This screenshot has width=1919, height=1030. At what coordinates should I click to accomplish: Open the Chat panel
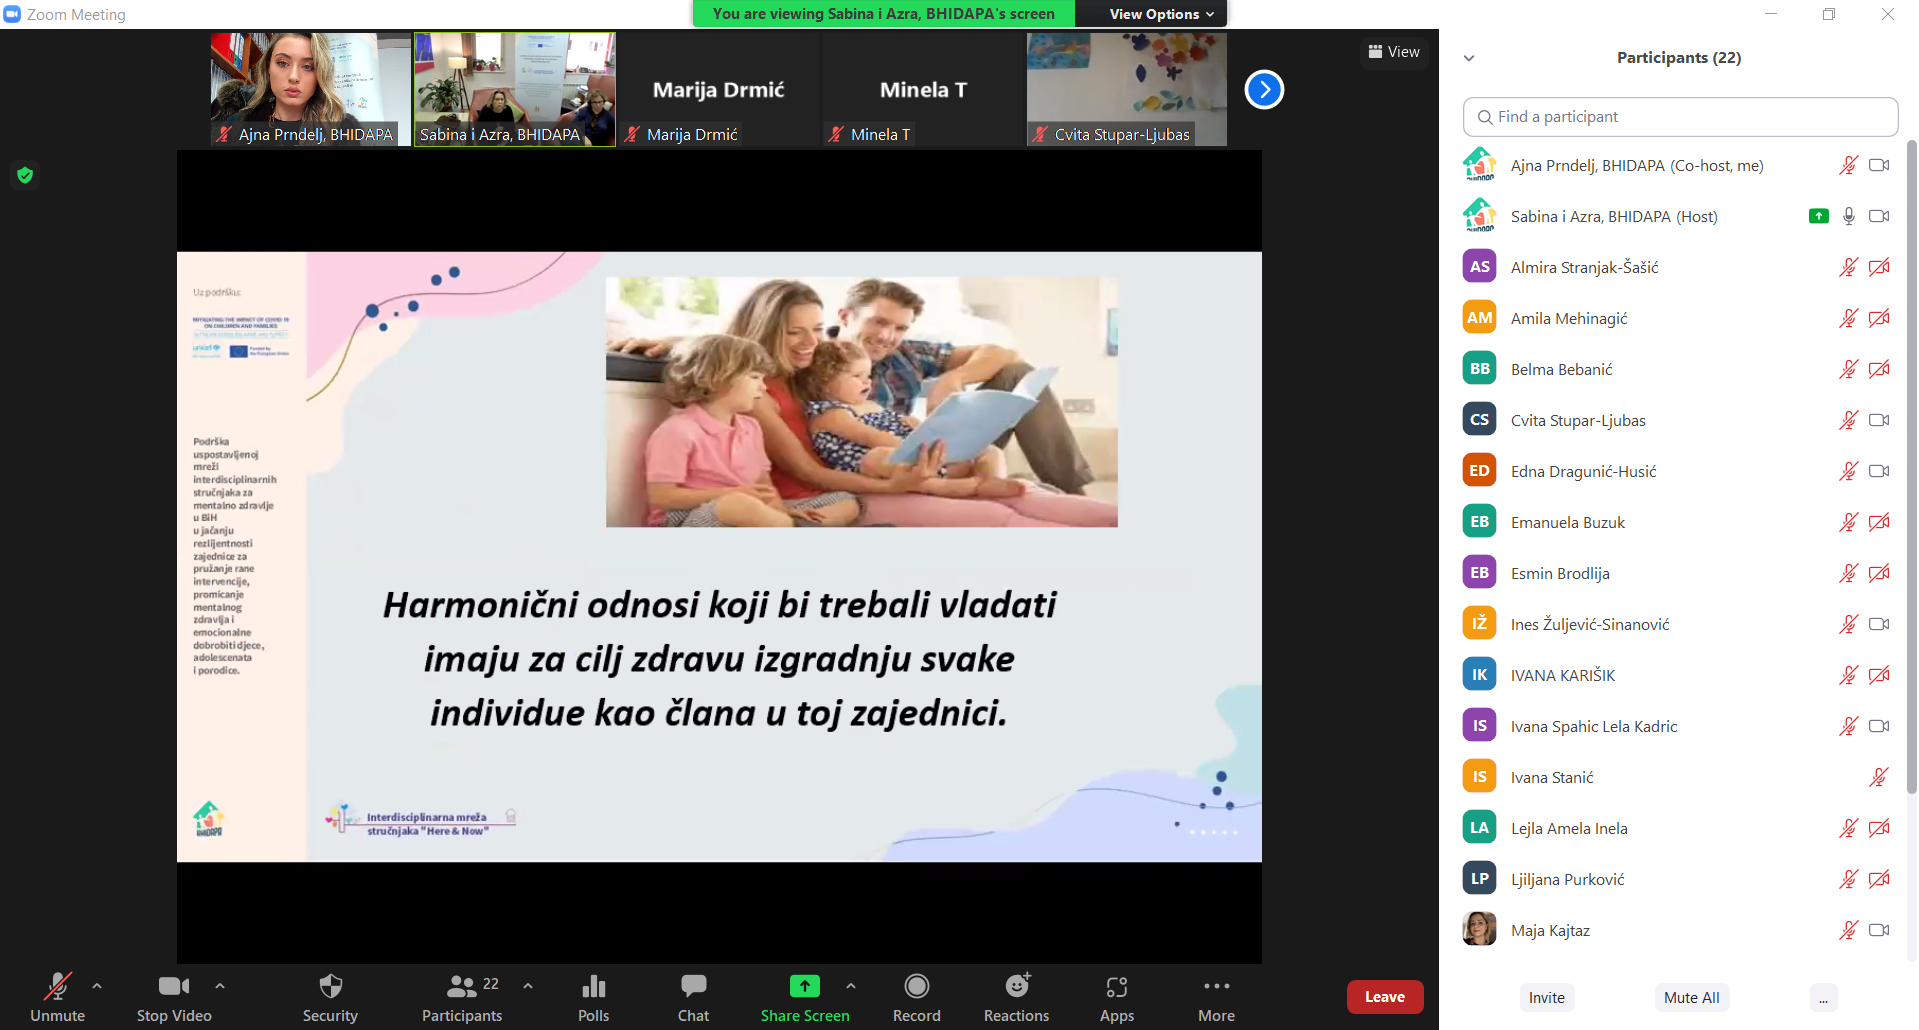693,987
